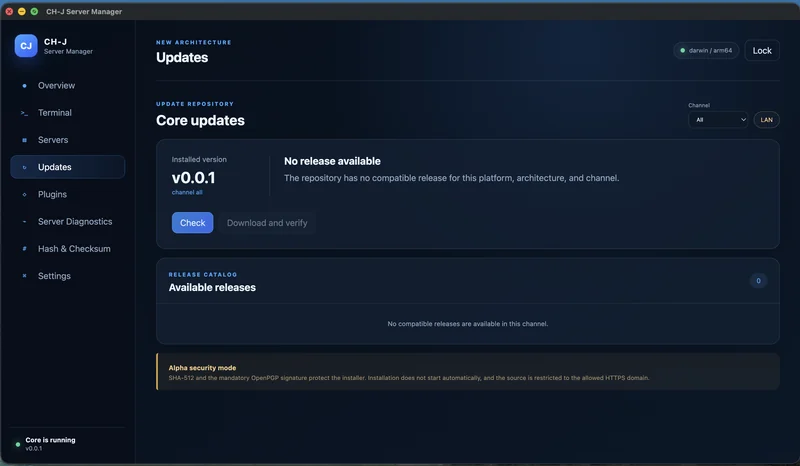This screenshot has width=800, height=466.
Task: Click the 'Installed version' label
Action: (x=199, y=160)
